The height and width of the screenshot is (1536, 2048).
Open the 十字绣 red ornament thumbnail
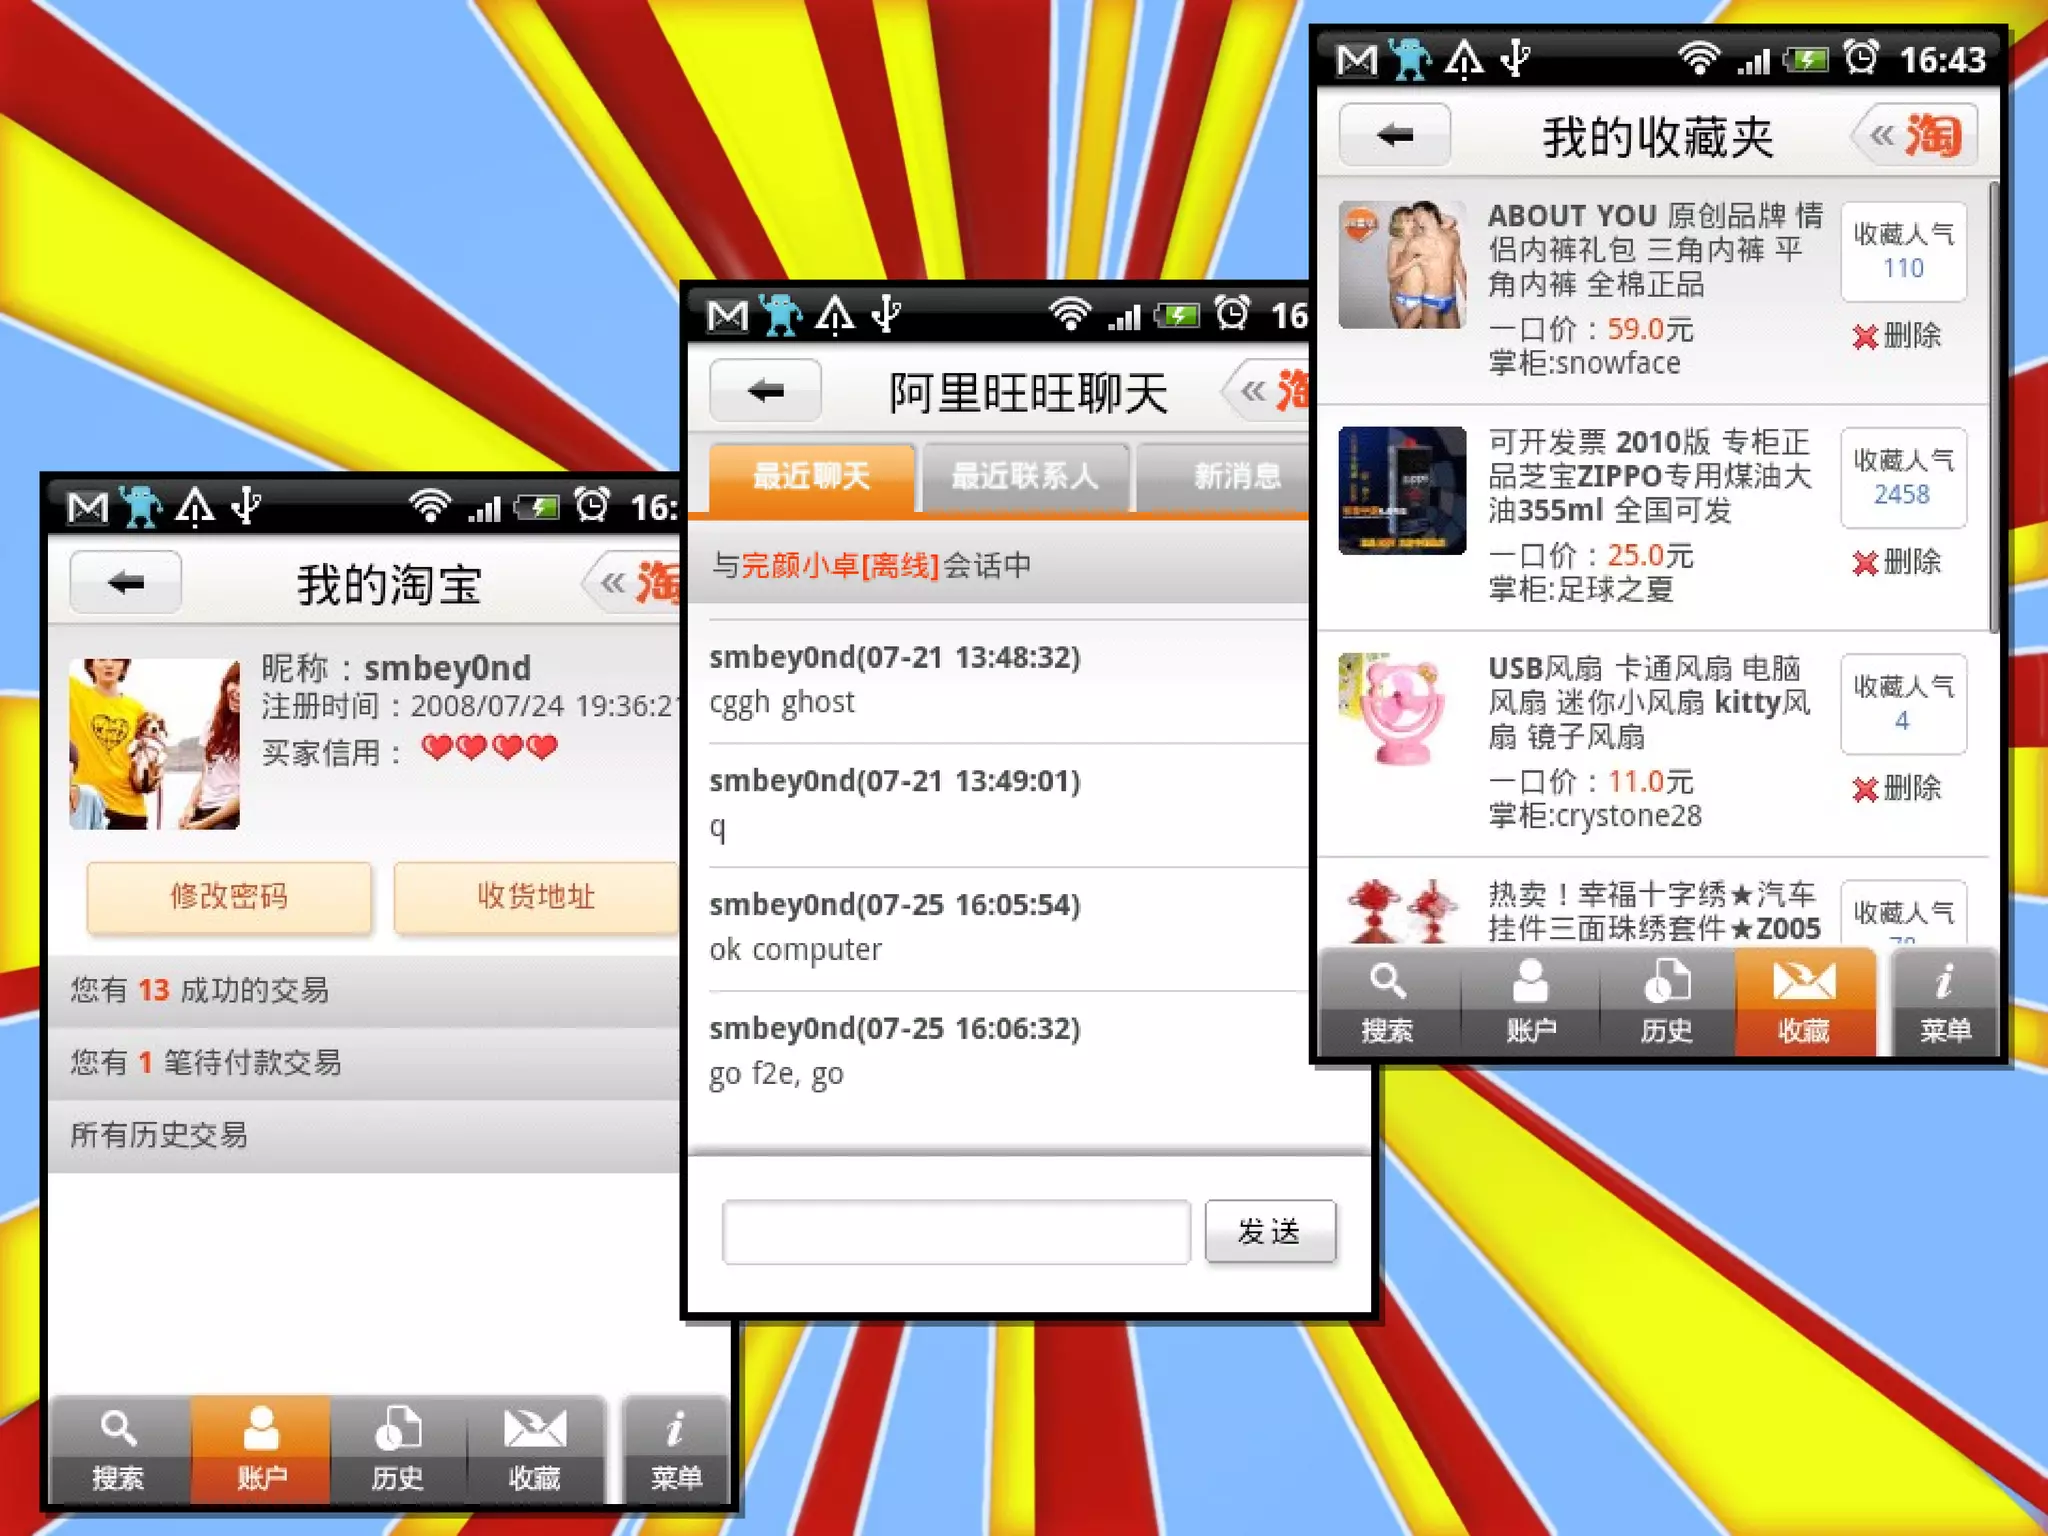(x=1403, y=912)
